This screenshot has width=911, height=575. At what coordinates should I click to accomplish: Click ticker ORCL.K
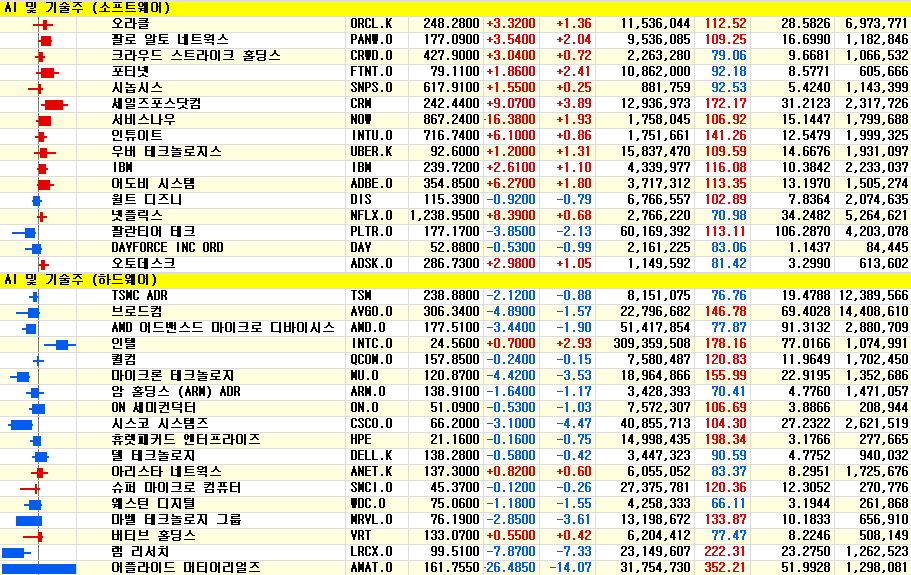(371, 24)
